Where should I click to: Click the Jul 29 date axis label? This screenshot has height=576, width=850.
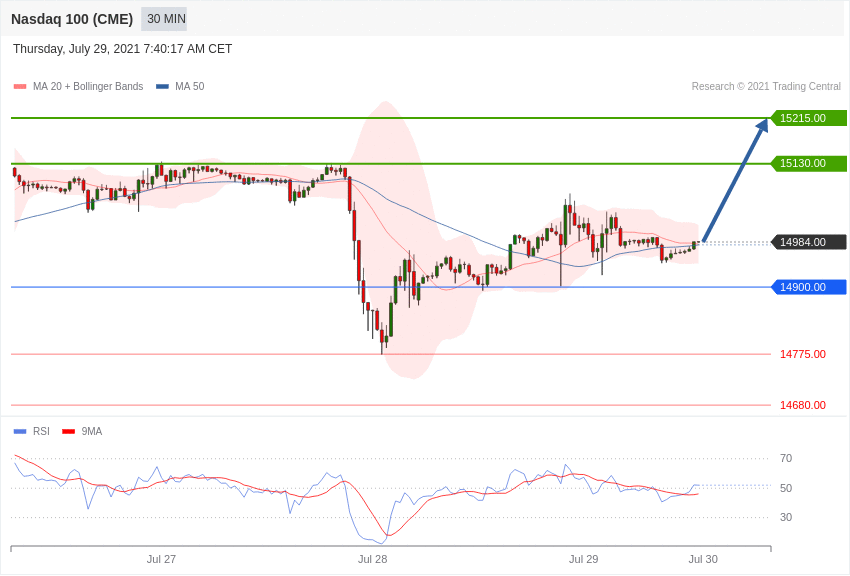[x=583, y=559]
